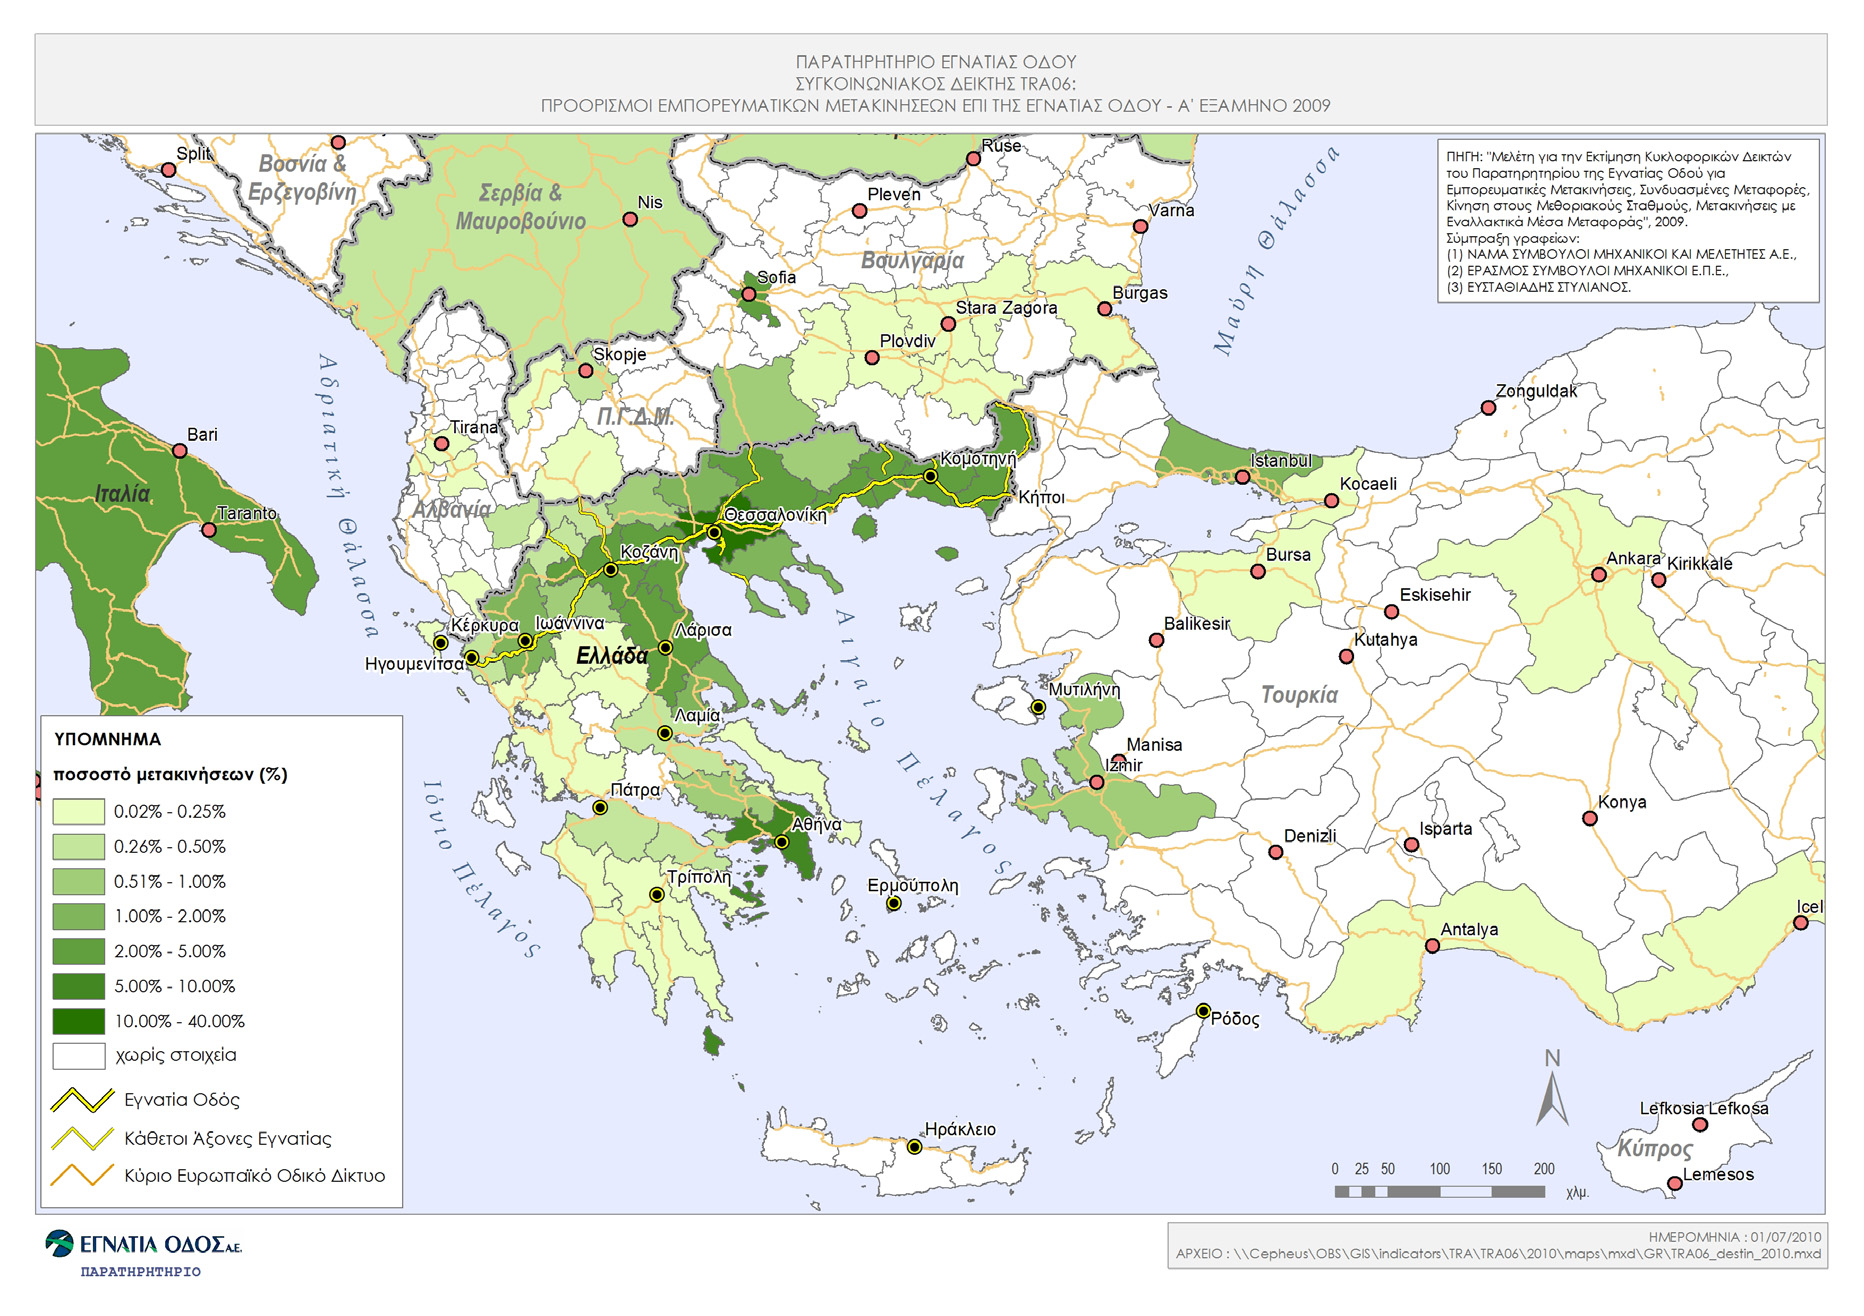Click the 'Ιταλία' country label
The height and width of the screenshot is (1316, 1864).
pos(122,493)
